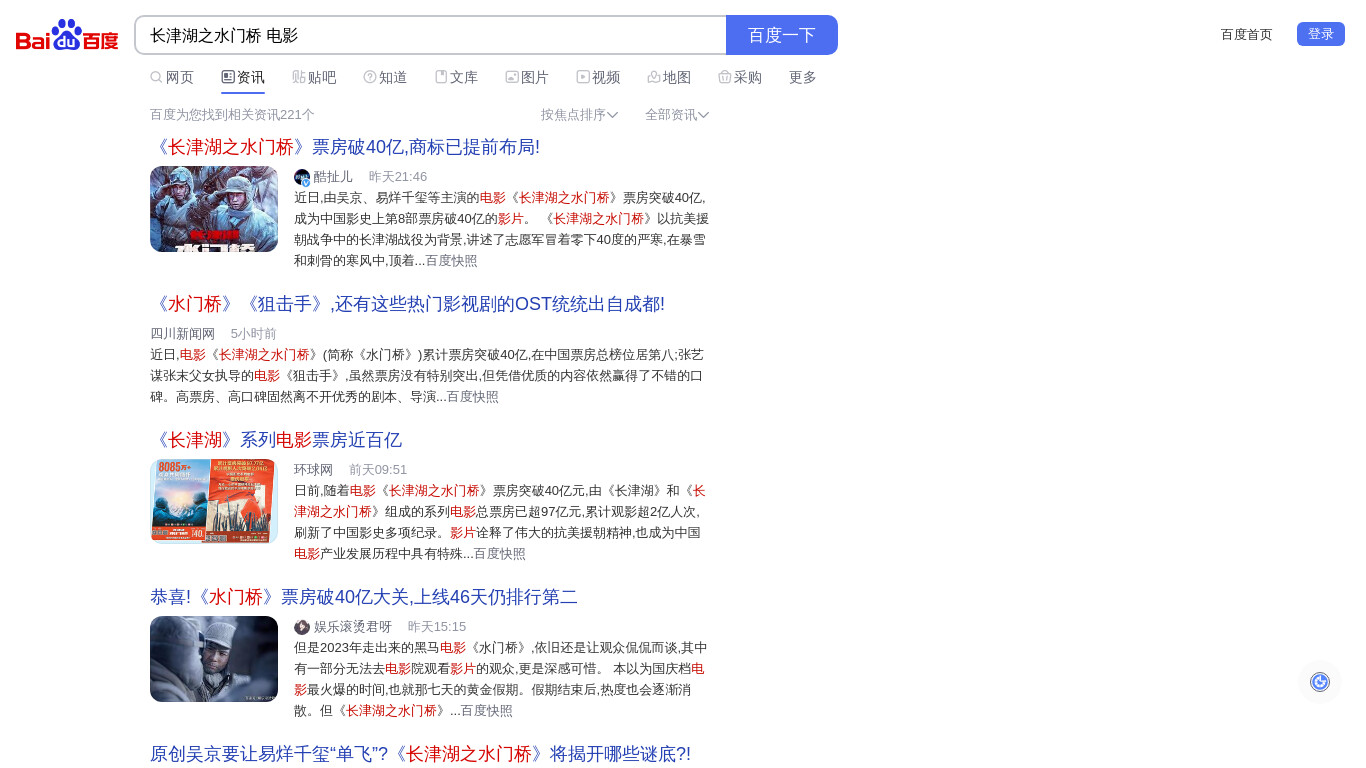Open the 文库 tab

coord(456,77)
